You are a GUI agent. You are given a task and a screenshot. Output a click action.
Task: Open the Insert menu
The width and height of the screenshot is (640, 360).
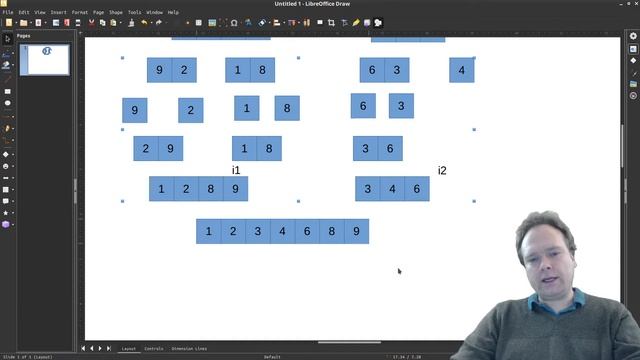pos(58,12)
